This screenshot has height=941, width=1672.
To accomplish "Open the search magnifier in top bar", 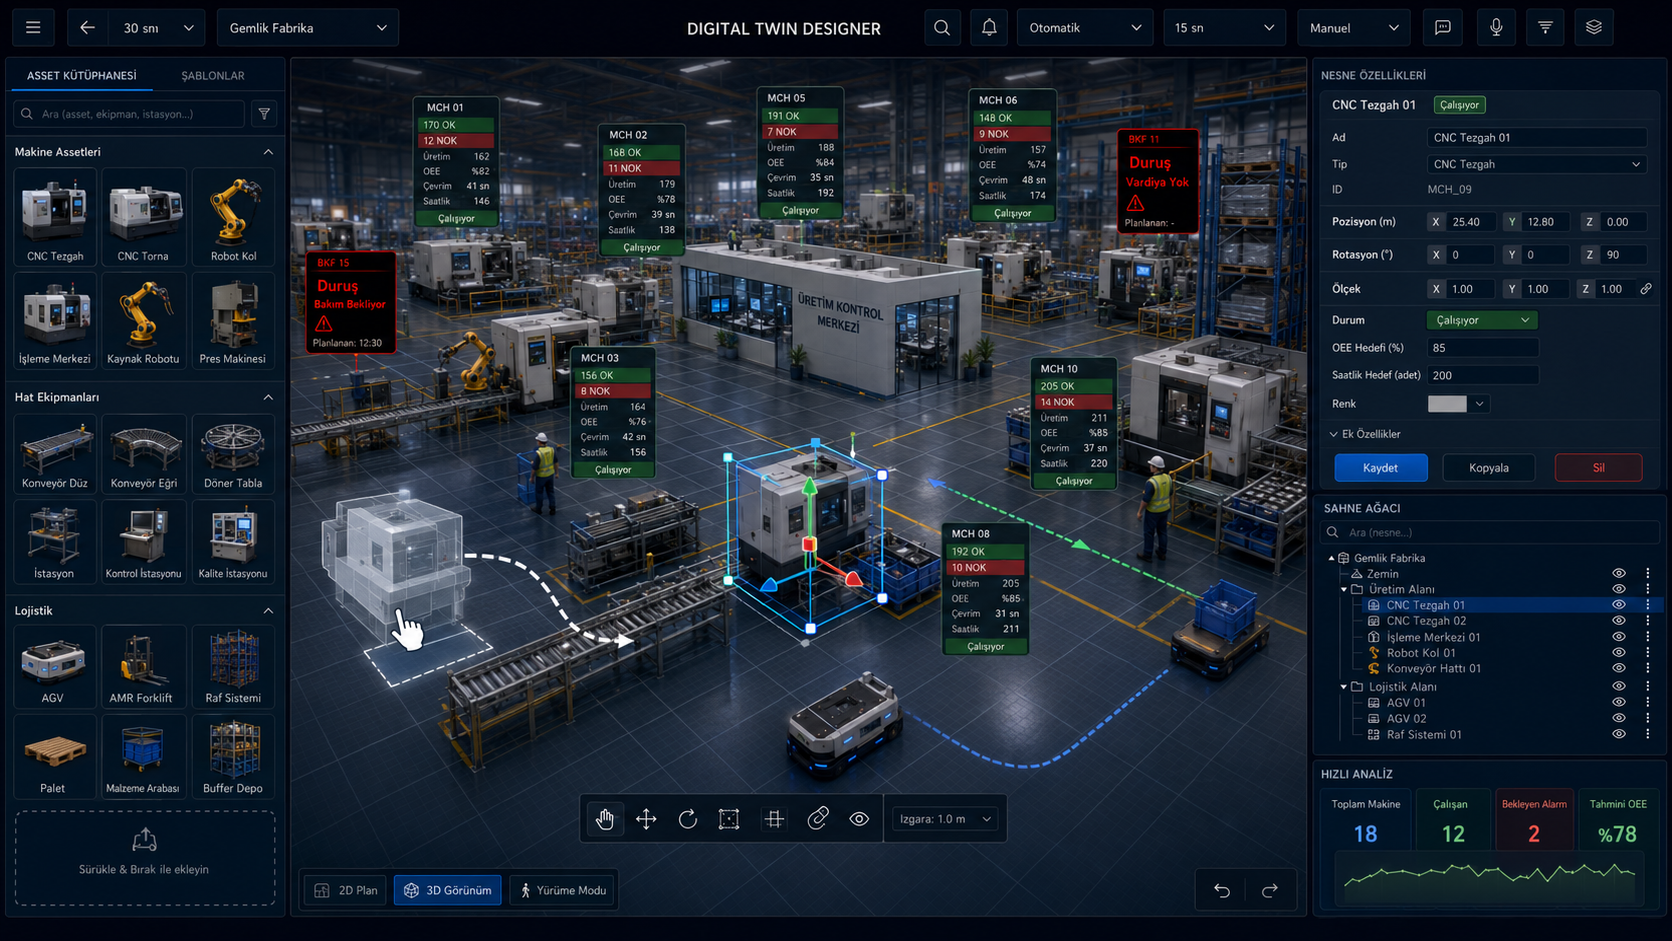I will [x=942, y=28].
